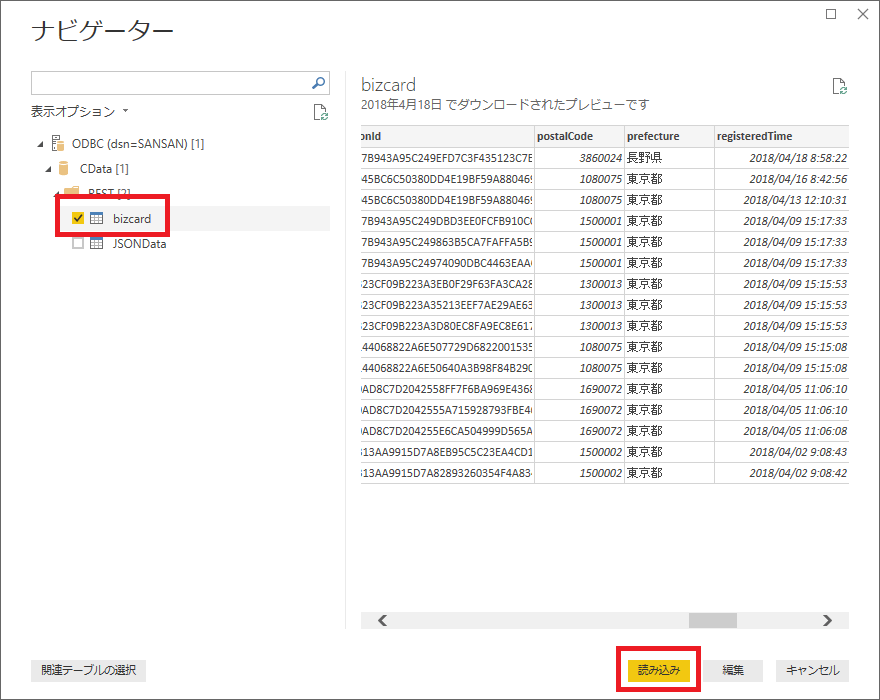
Task: Click 関連テーブルの選択 button
Action: pos(89,670)
